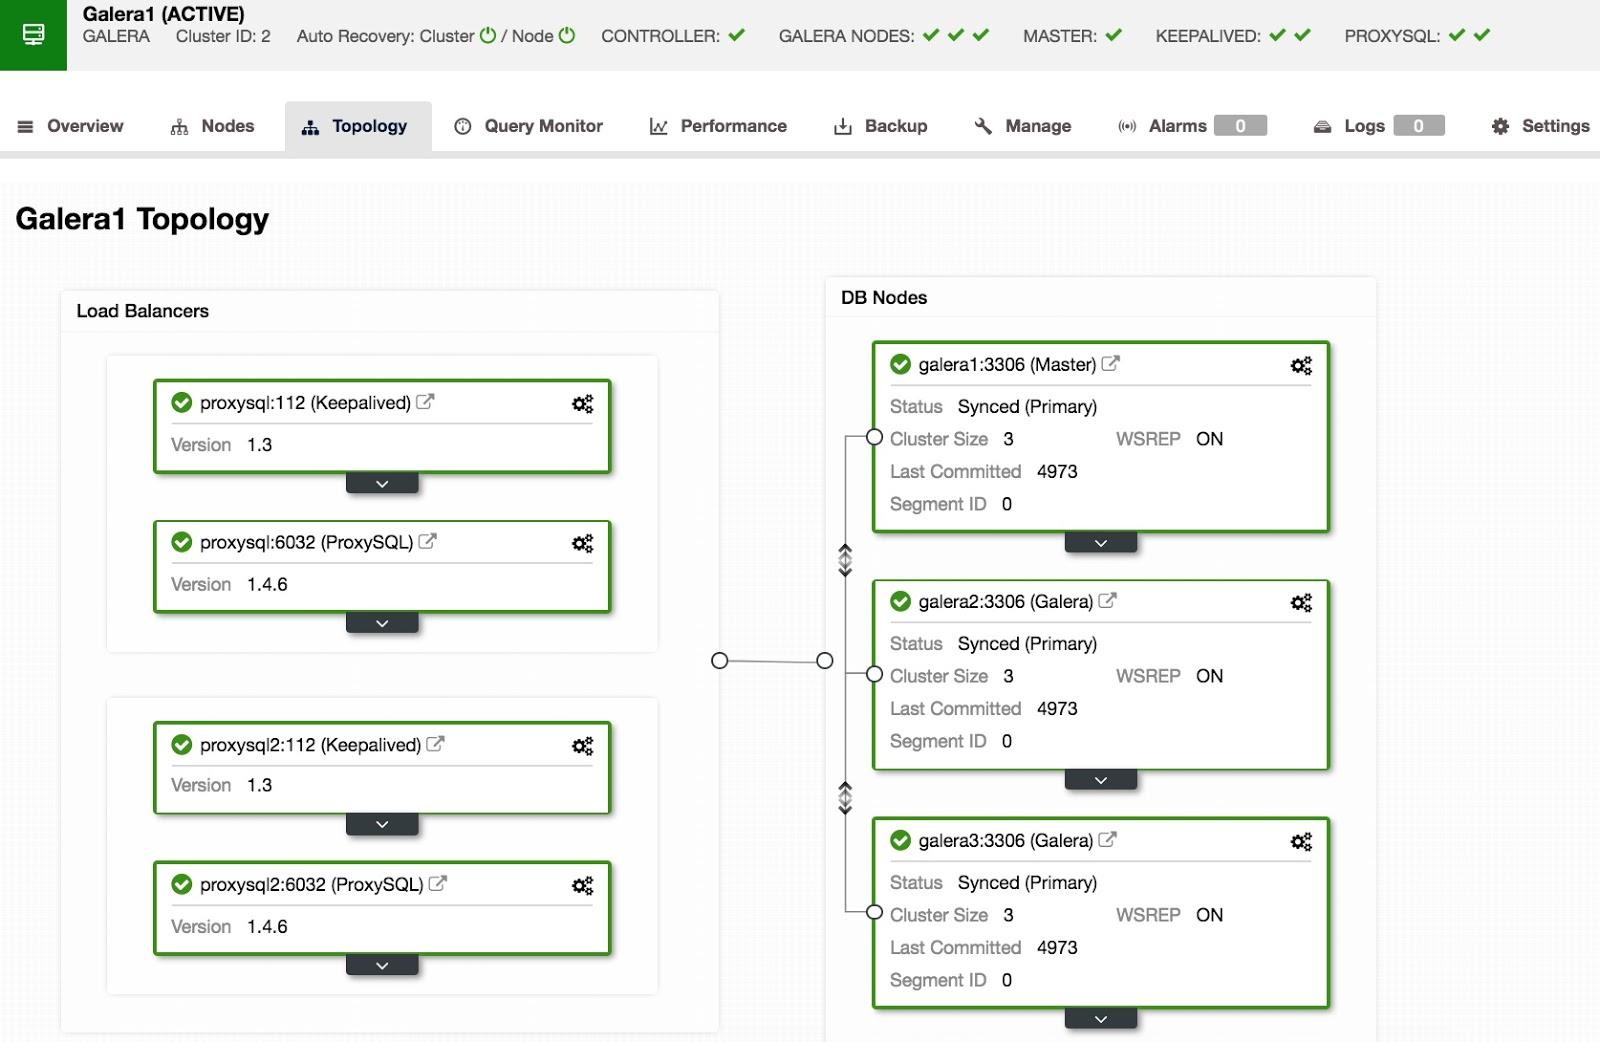Open the Manage tab
This screenshot has width=1600, height=1042.
click(1023, 126)
